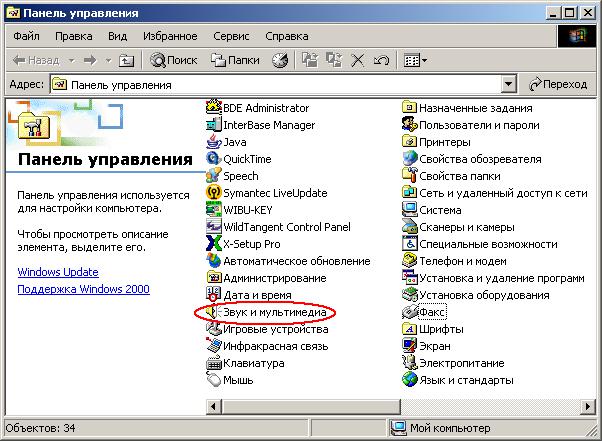Open Специальные возможности accessibility icon
Screen dimensions: 602x441
pos(410,244)
